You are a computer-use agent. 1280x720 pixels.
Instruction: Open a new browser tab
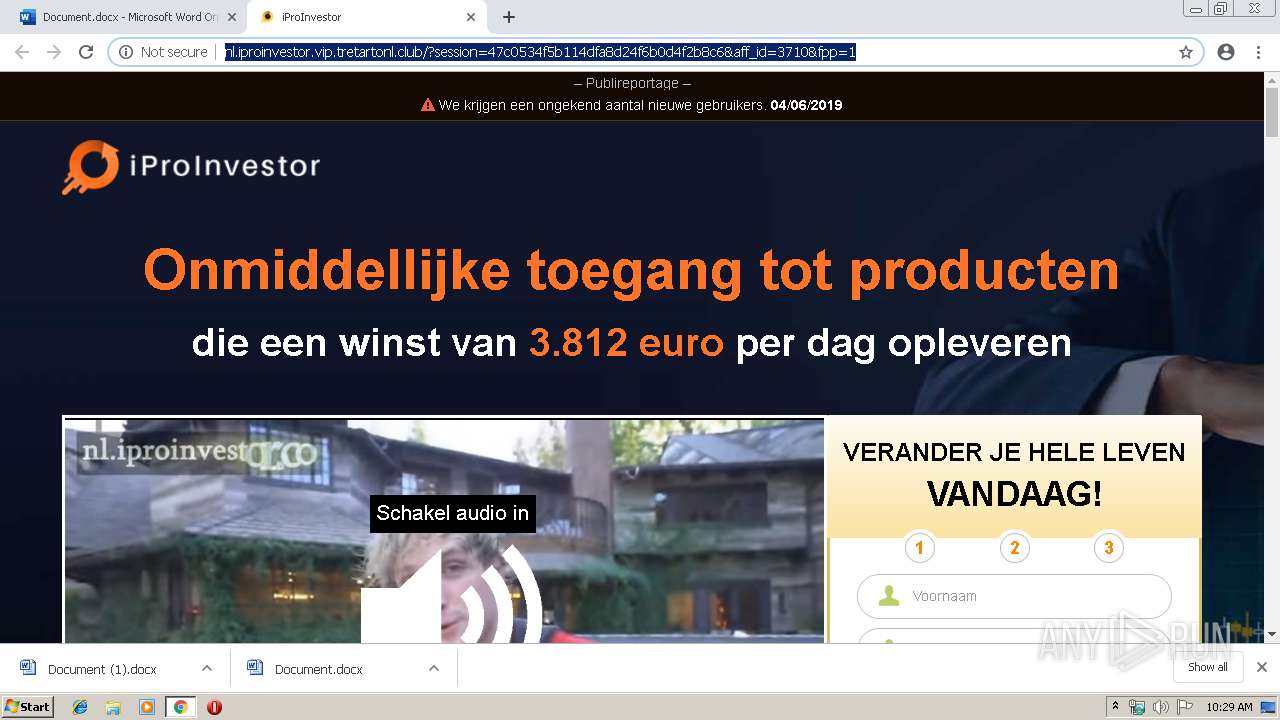coord(508,17)
